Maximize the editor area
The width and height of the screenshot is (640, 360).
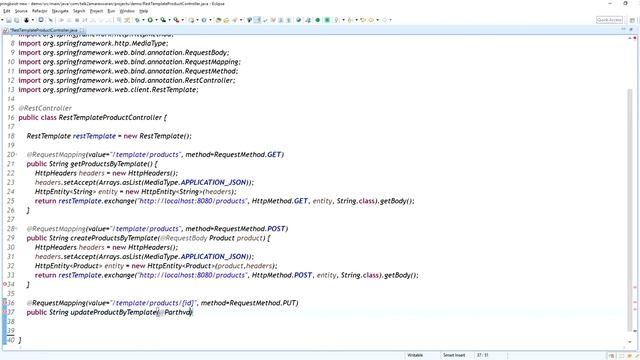tap(631, 30)
